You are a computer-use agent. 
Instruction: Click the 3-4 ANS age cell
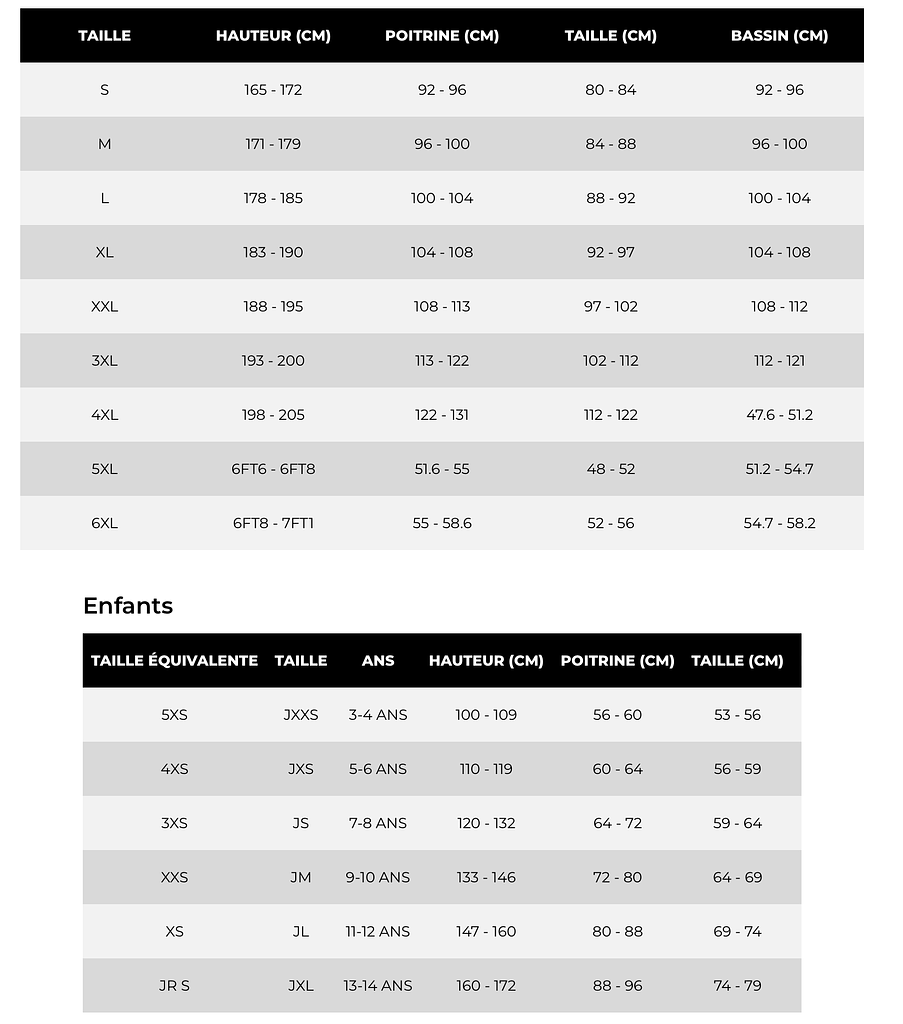coord(378,715)
